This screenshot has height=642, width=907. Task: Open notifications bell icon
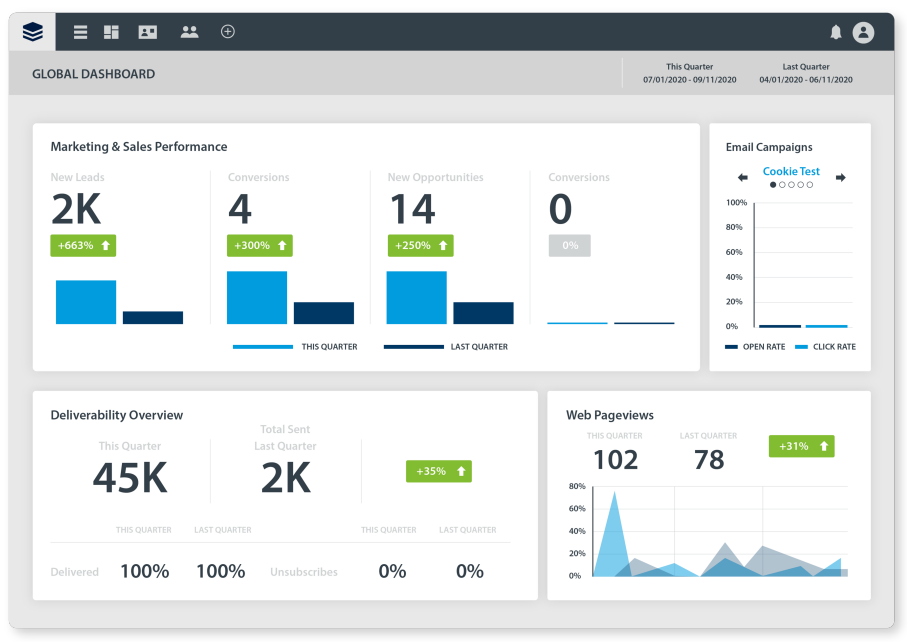click(x=836, y=32)
